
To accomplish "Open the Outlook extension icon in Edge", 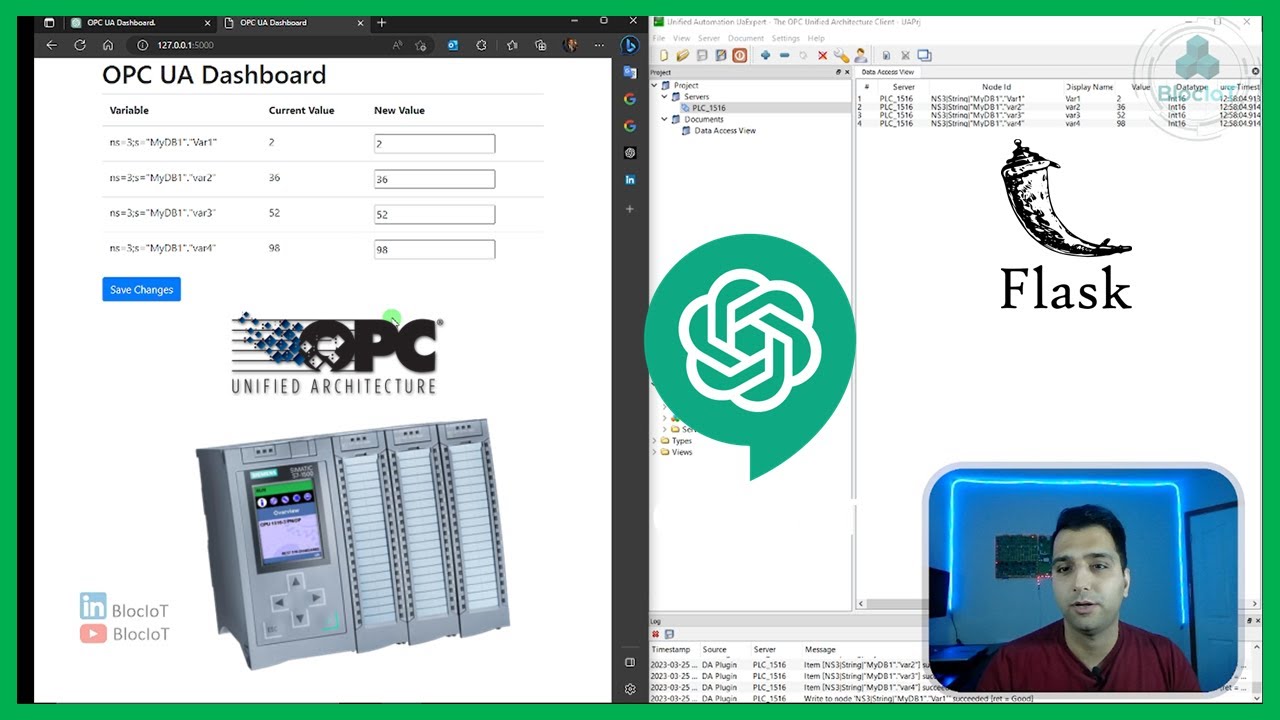I will pyautogui.click(x=453, y=45).
